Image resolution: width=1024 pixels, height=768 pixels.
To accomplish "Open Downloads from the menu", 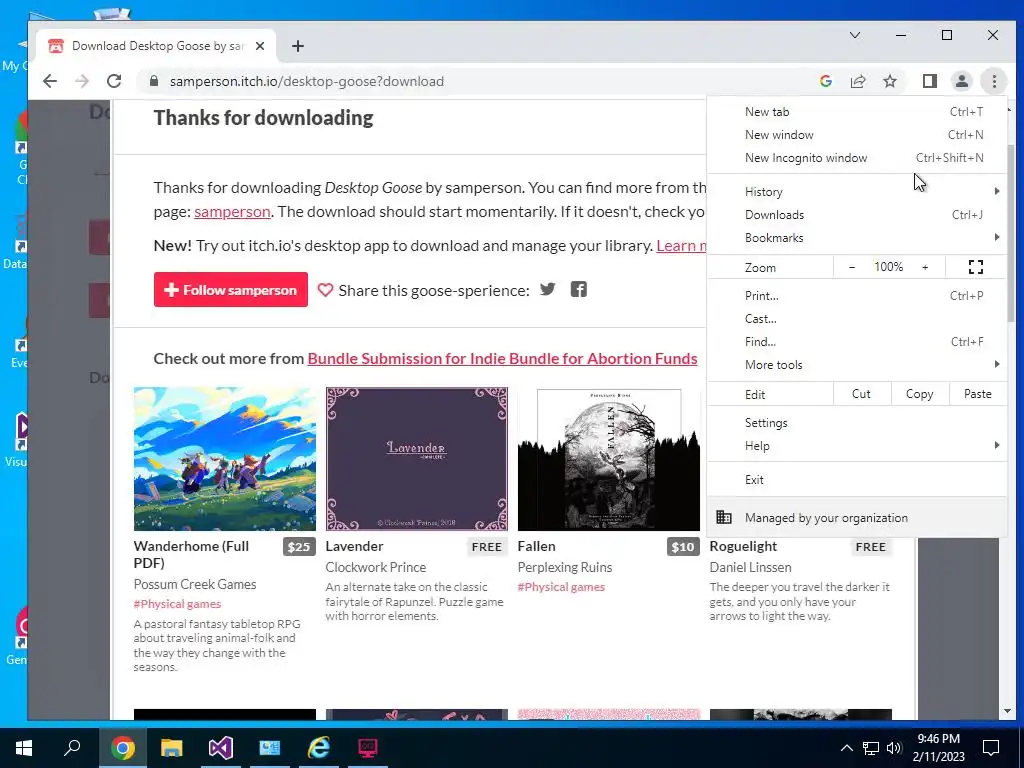I will click(857, 215).
